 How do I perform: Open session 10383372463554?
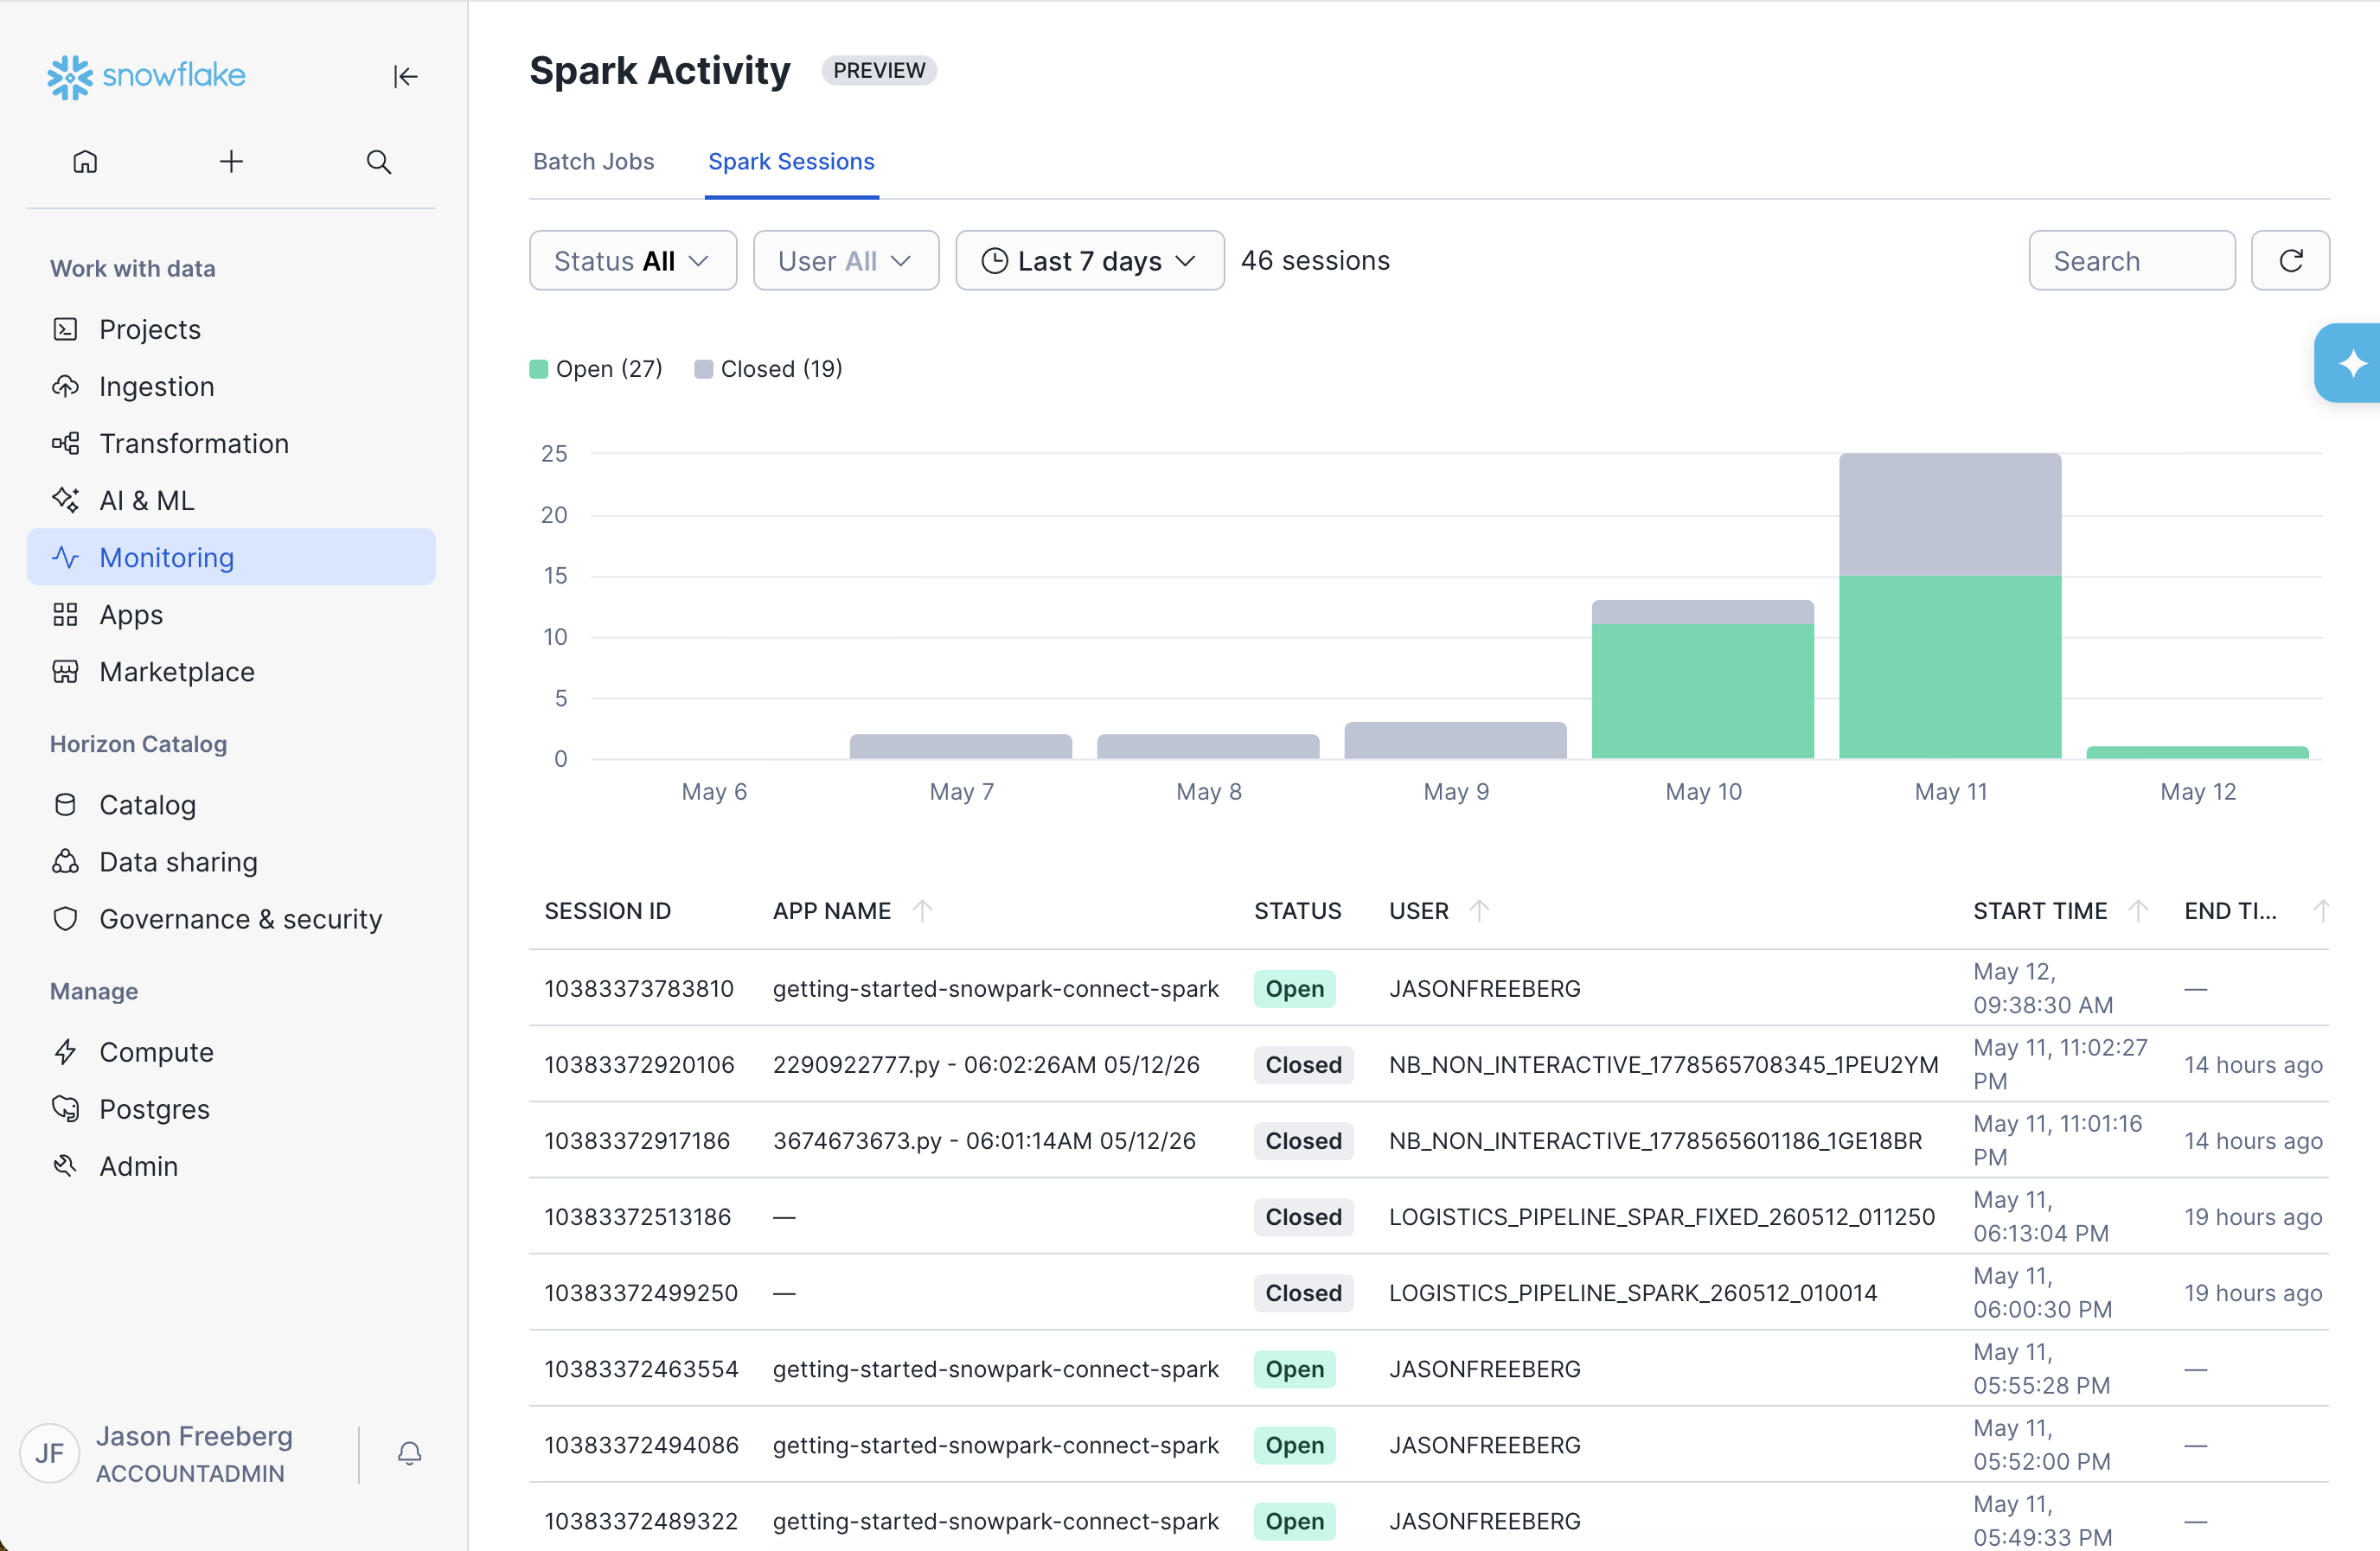click(641, 1368)
